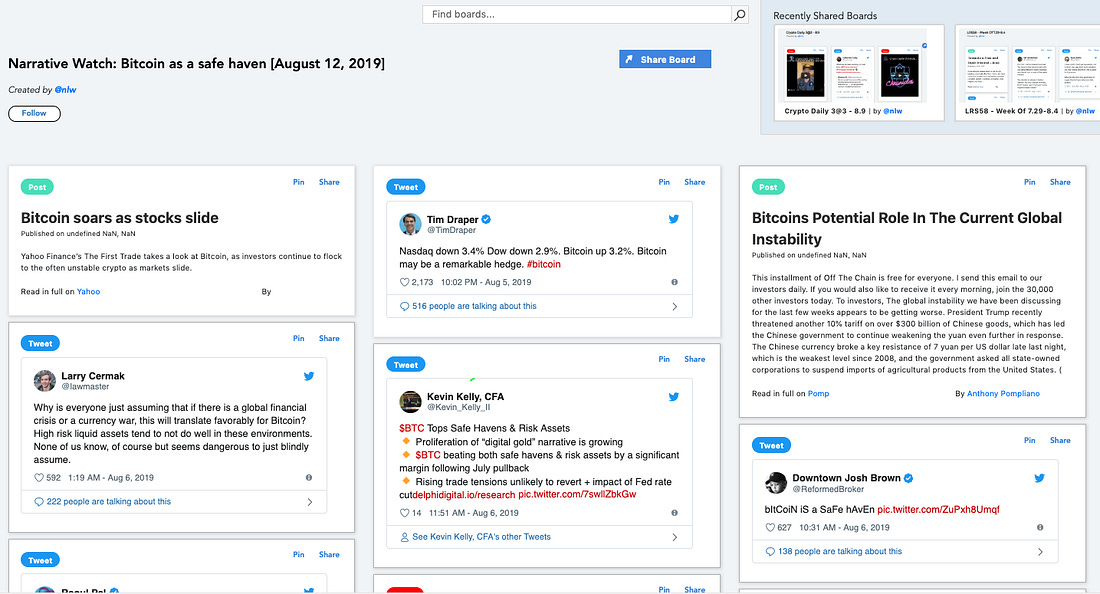Image resolution: width=1100 pixels, height=594 pixels.
Task: Expand See Kevin Kelly's other Tweets chevron
Action: point(675,537)
